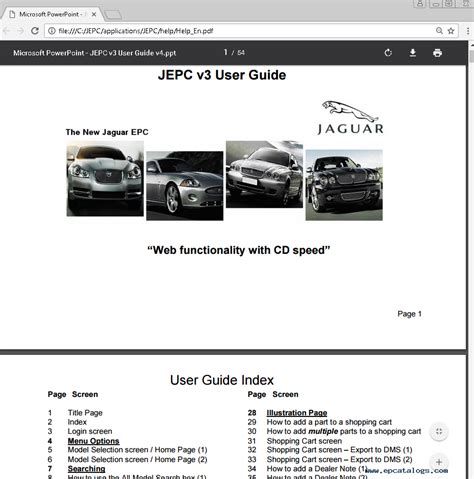Image resolution: width=474 pixels, height=479 pixels.
Task: Click the black Jaguar XJ photo
Action: pos(344,185)
